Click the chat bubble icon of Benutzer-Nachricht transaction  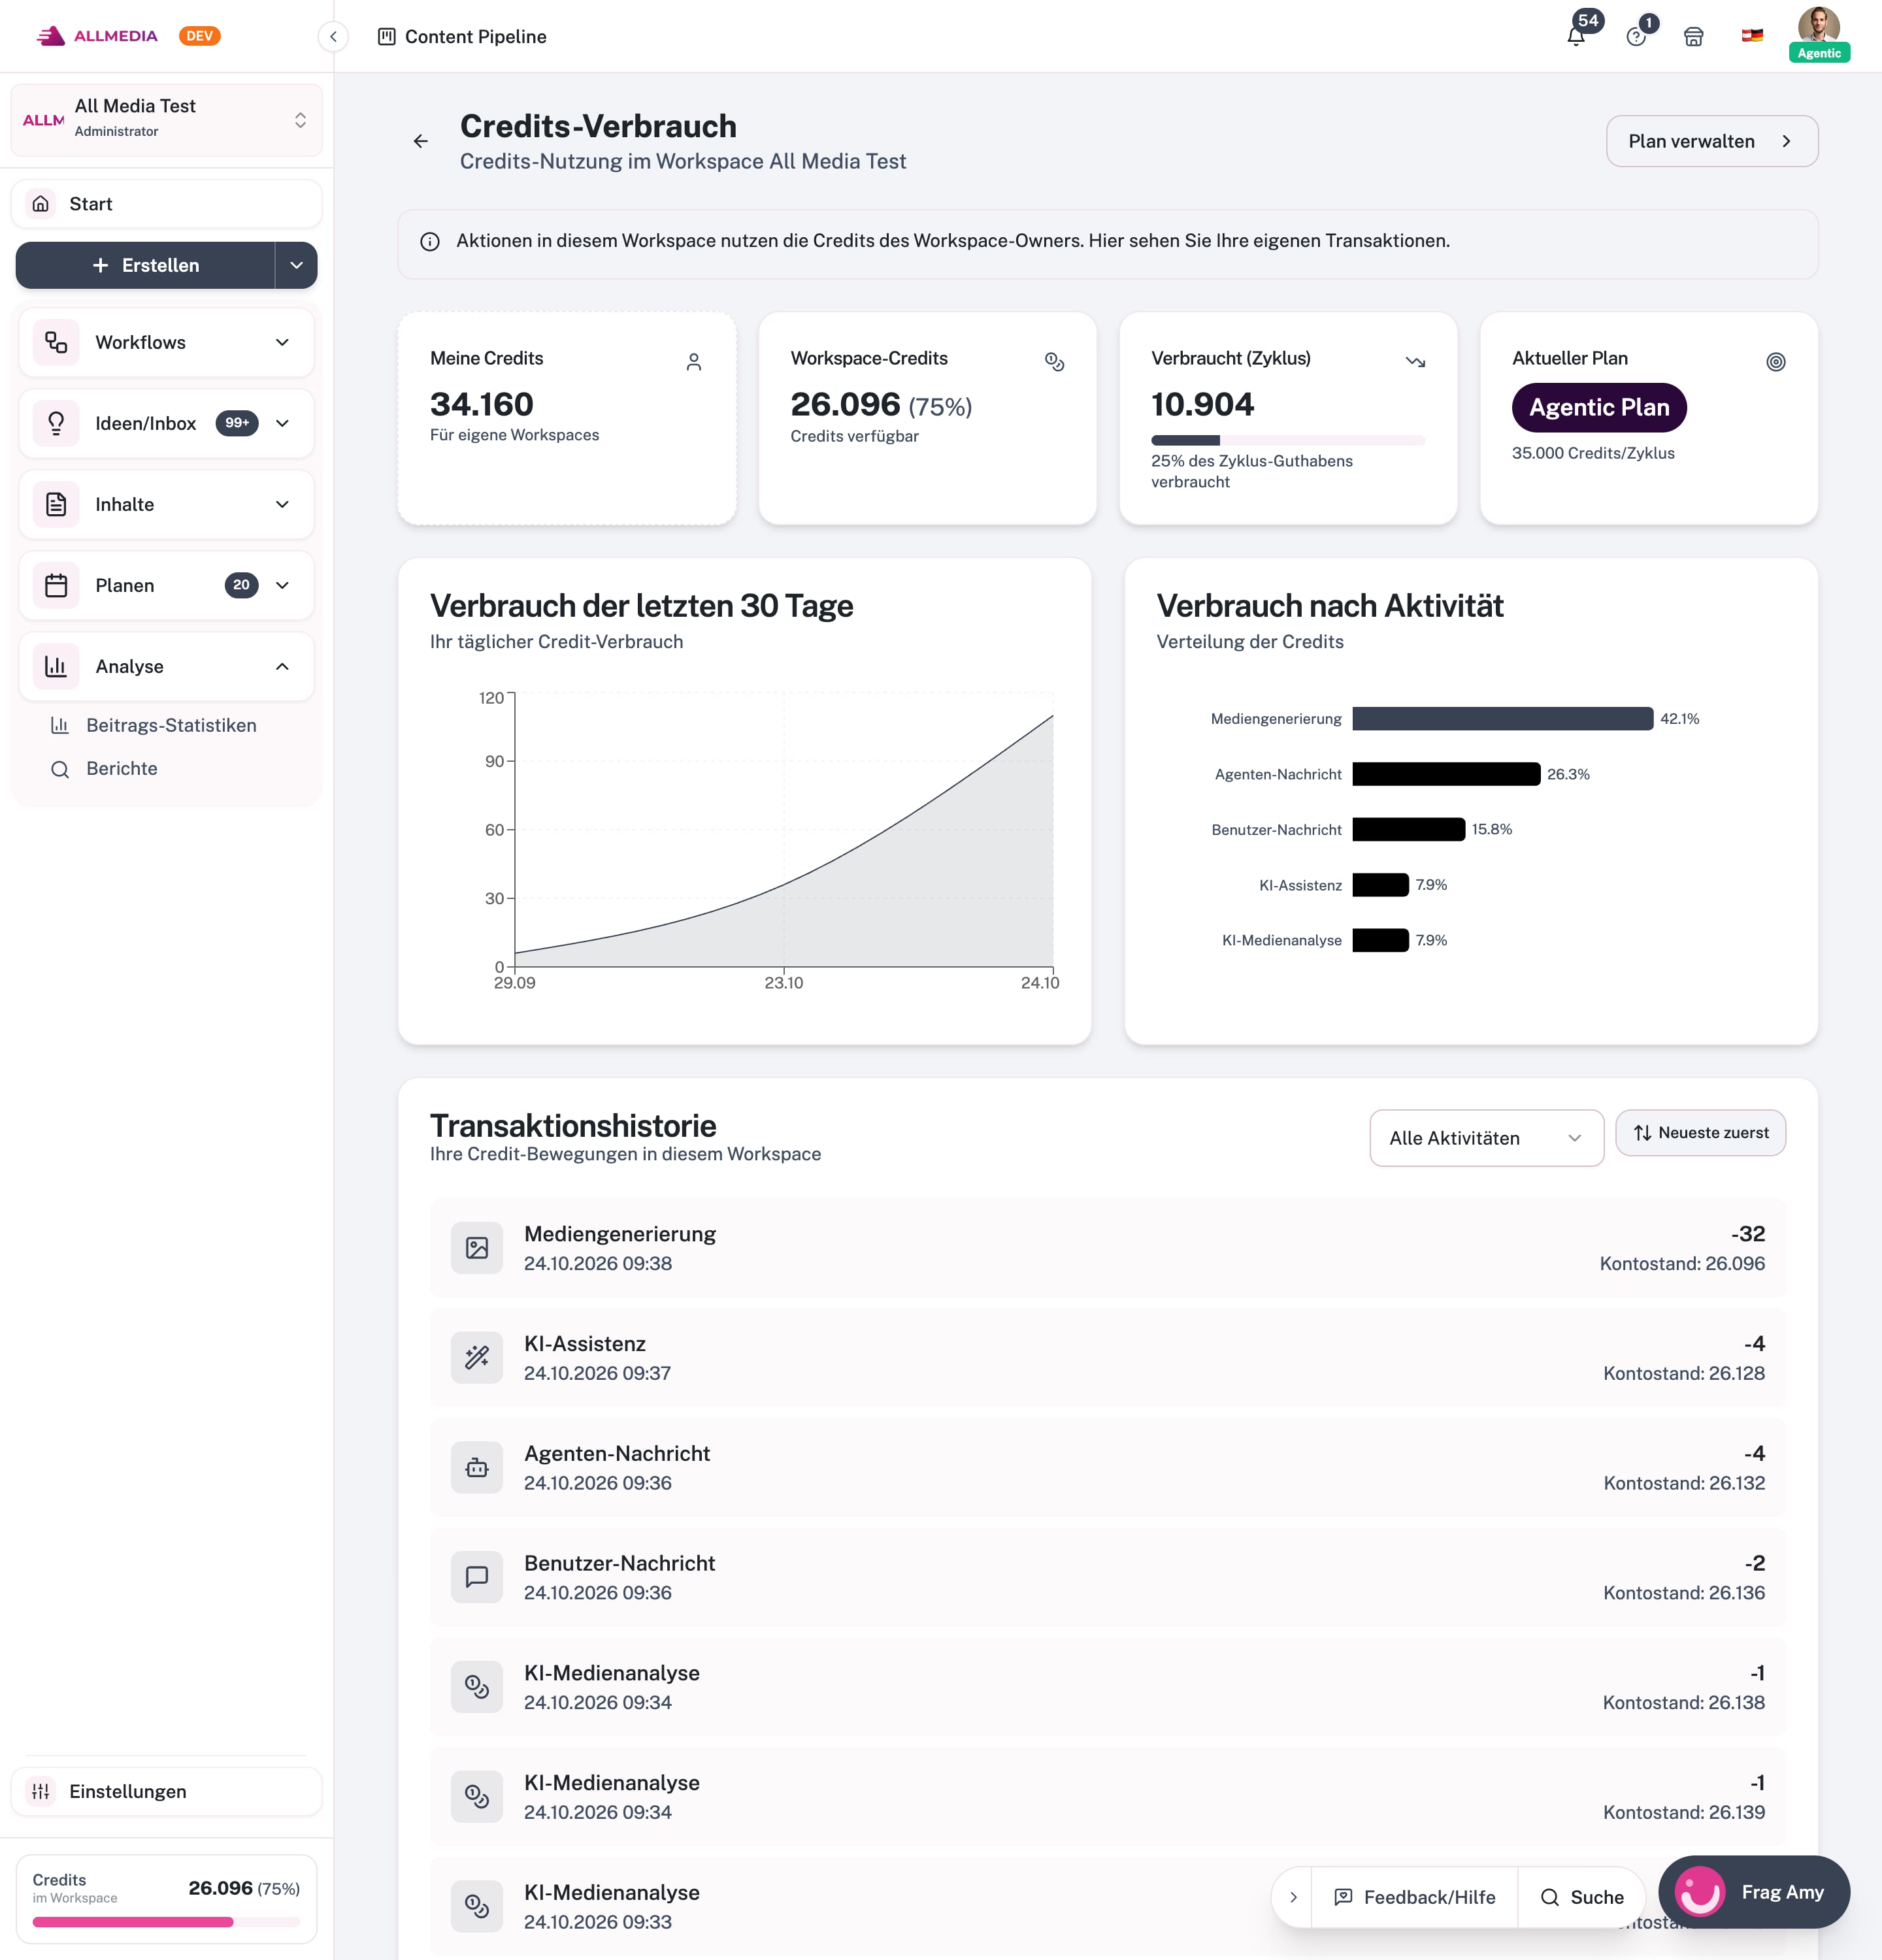[477, 1577]
